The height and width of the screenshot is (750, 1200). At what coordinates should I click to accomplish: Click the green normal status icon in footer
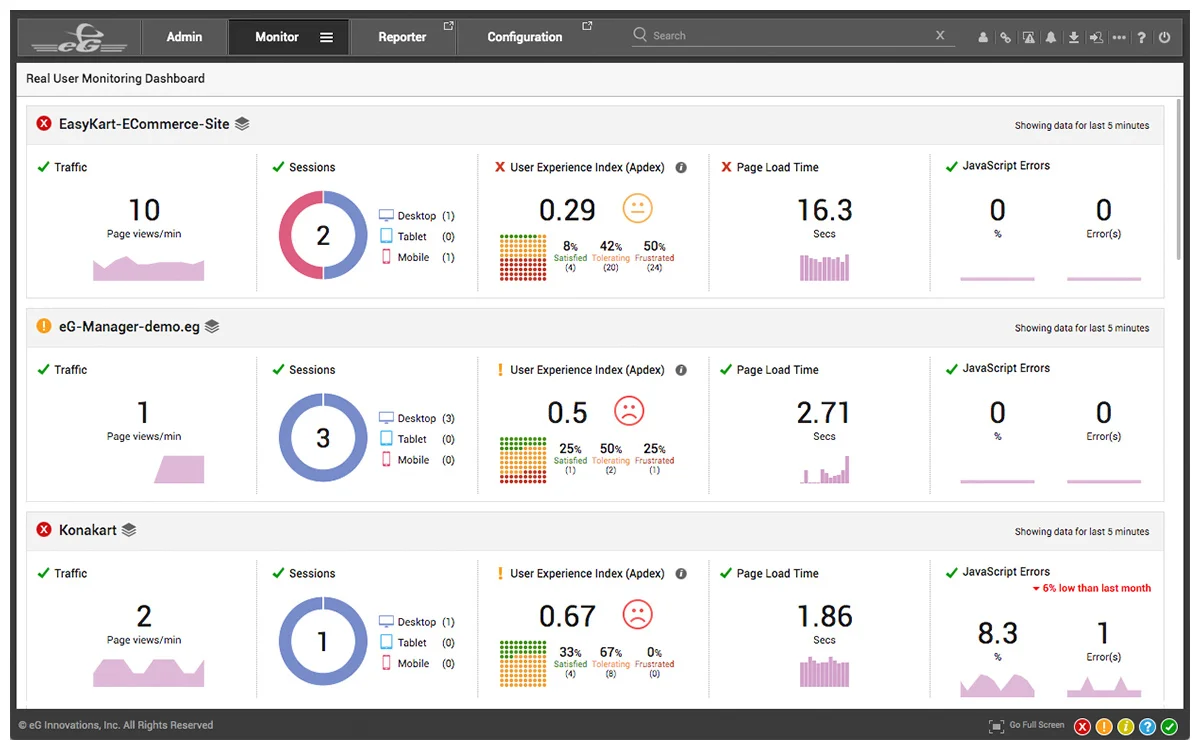1169,727
